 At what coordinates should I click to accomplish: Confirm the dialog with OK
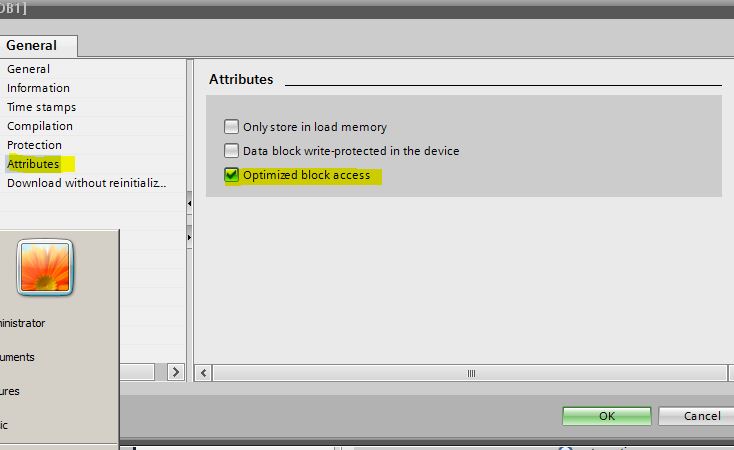[606, 415]
